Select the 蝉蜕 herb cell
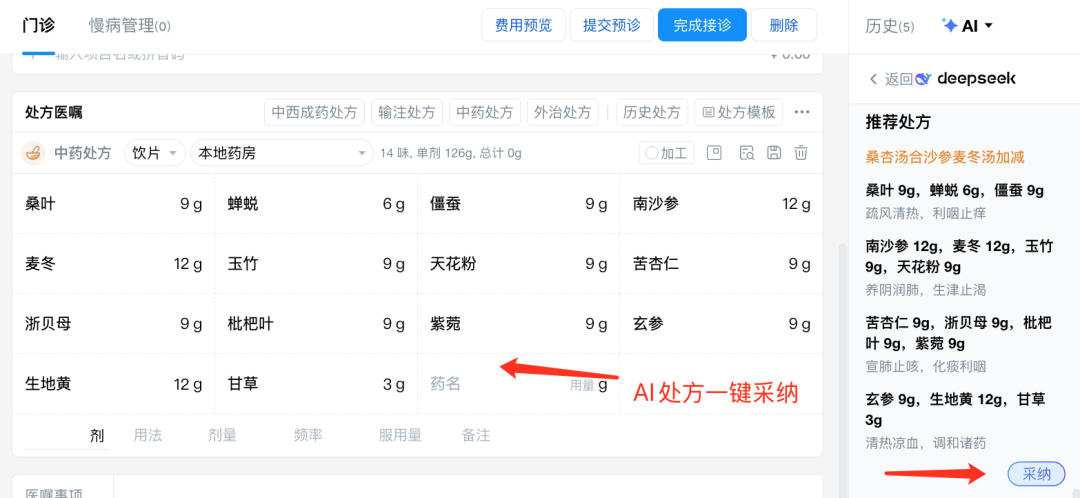This screenshot has height=498, width=1080. [x=316, y=204]
